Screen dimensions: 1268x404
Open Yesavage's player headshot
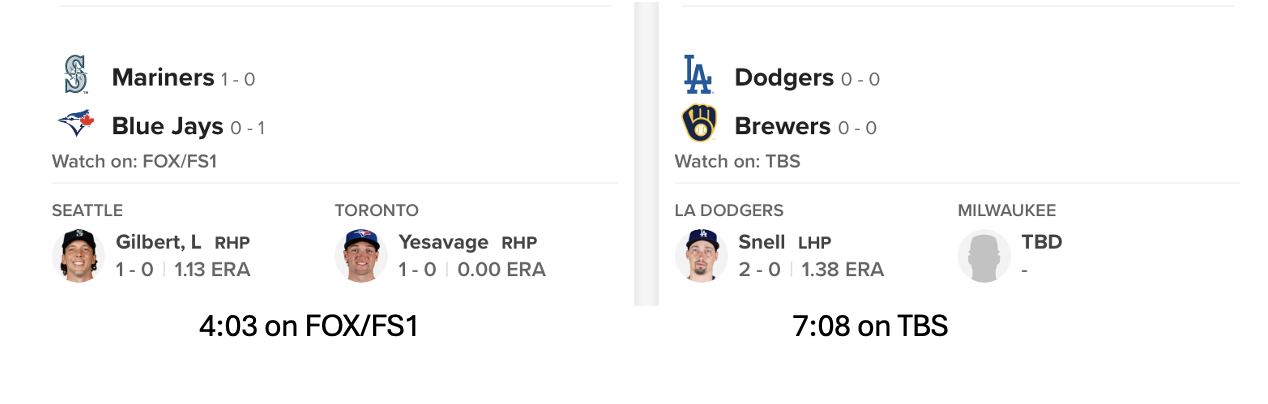(361, 255)
